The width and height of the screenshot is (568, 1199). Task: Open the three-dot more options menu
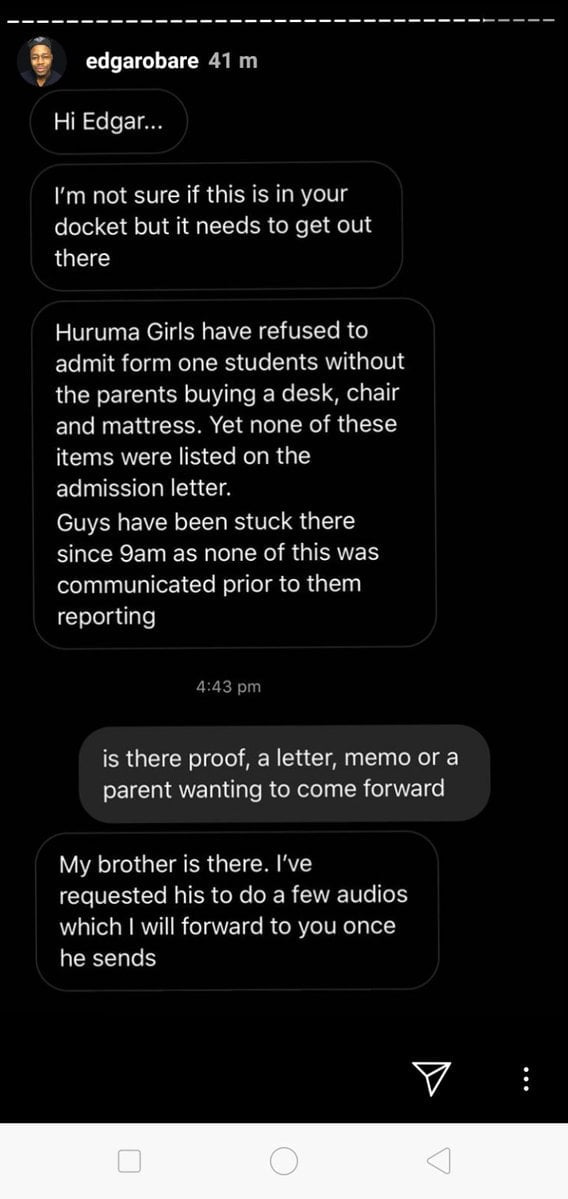(x=525, y=1078)
